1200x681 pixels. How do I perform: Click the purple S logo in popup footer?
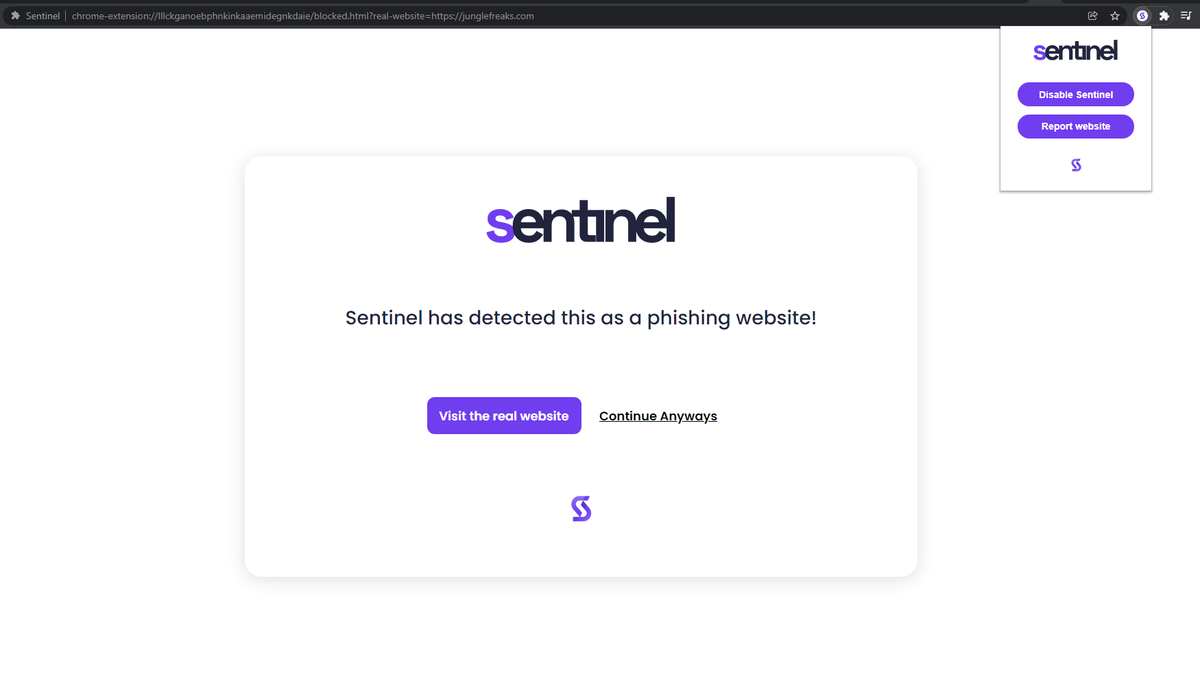tap(1076, 165)
